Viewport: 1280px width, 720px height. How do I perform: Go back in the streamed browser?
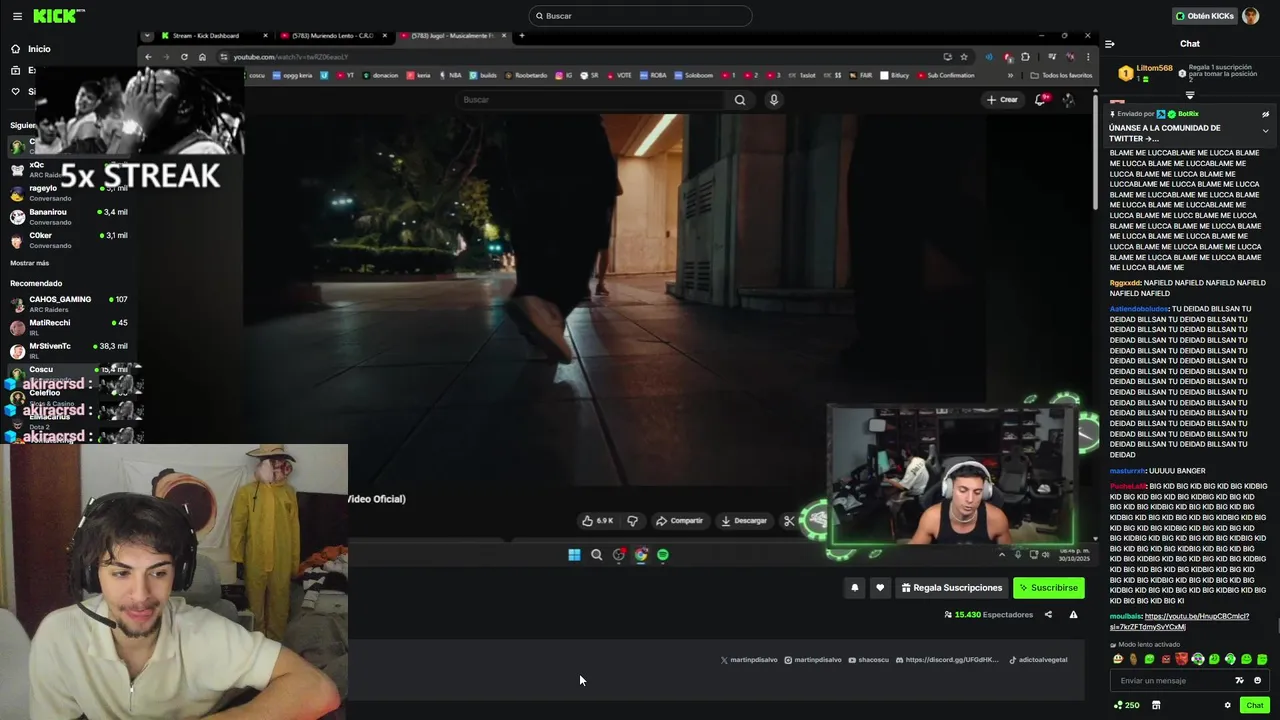(148, 57)
